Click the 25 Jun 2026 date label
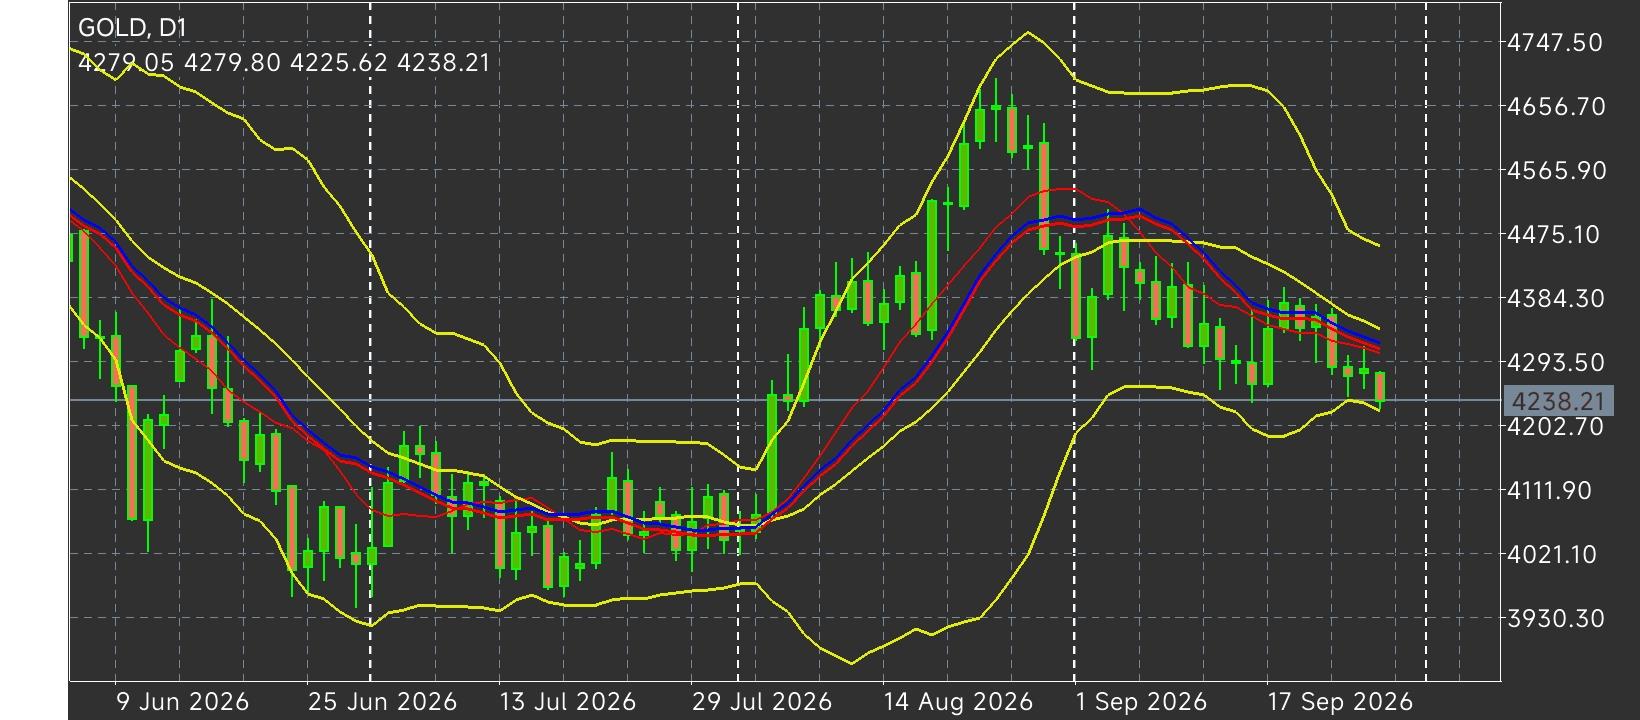Image resolution: width=1640 pixels, height=720 pixels. 382,702
